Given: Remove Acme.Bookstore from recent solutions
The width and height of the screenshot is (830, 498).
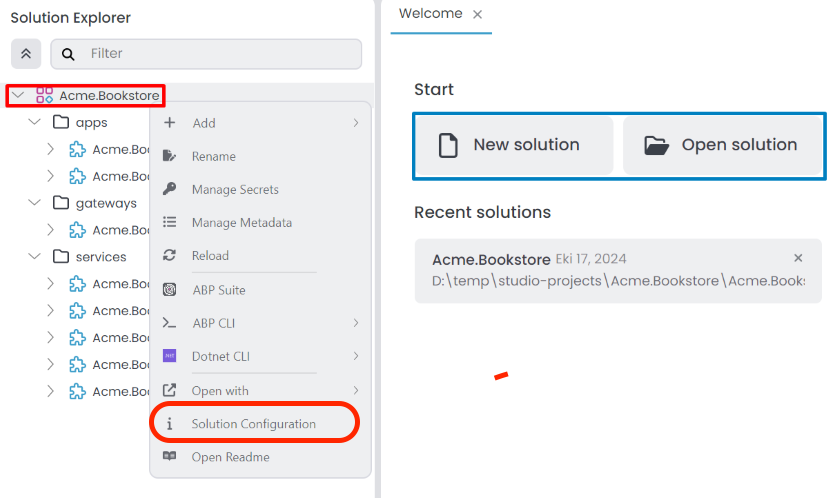Looking at the screenshot, I should (798, 258).
